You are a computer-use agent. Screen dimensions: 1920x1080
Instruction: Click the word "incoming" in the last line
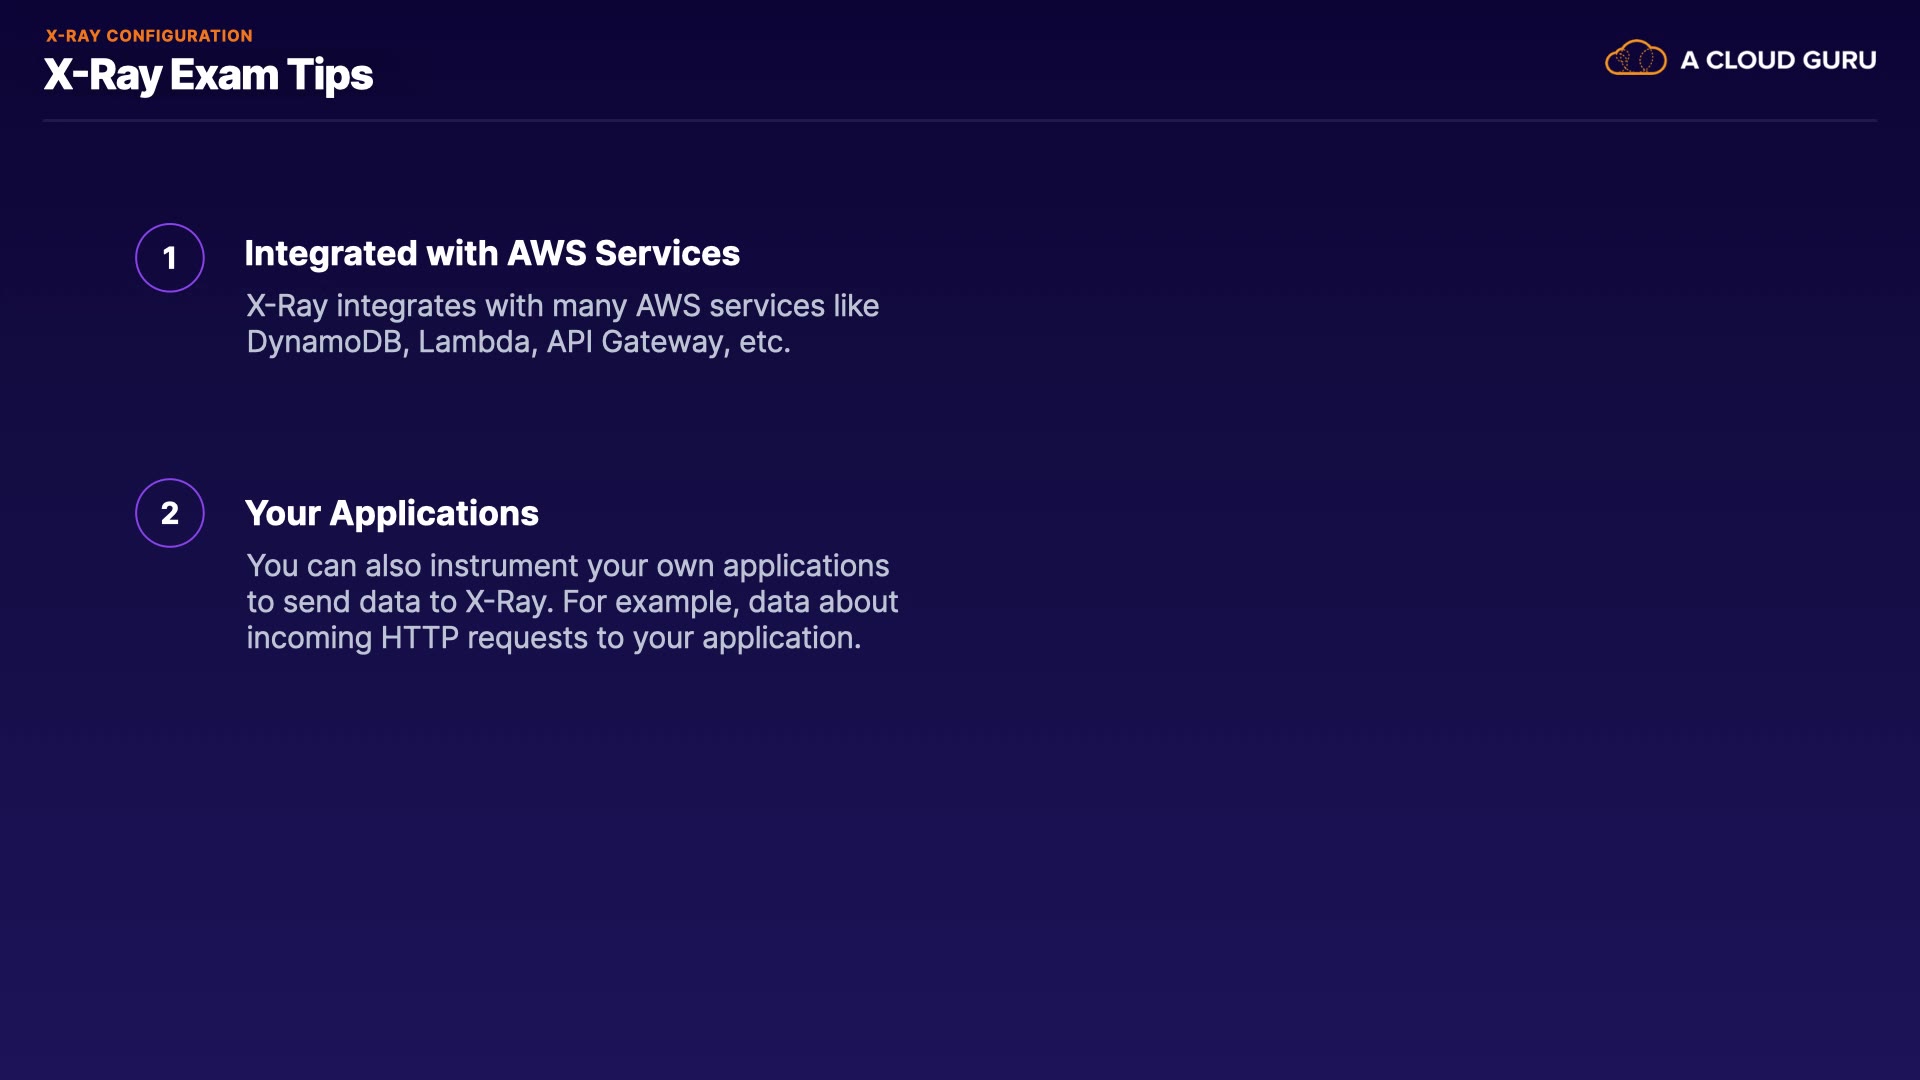pyautogui.click(x=308, y=638)
